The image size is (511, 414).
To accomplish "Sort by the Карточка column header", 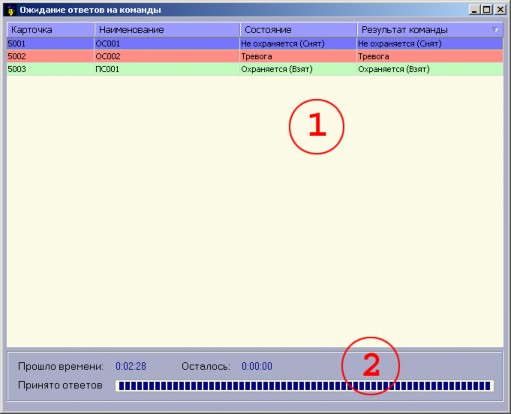I will coord(50,30).
